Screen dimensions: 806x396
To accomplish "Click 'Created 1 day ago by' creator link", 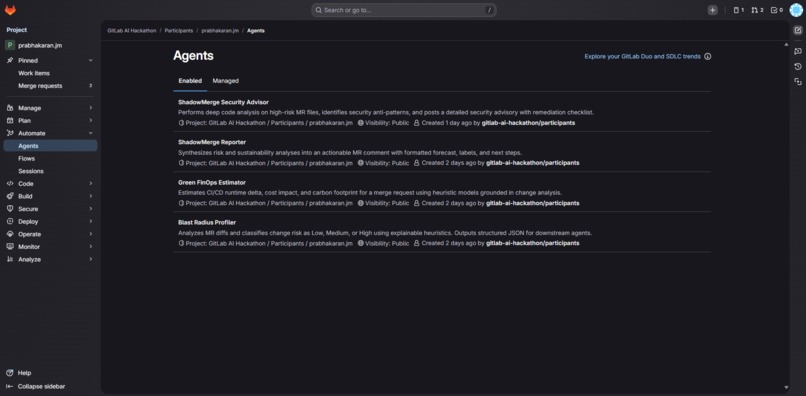I will click(528, 123).
